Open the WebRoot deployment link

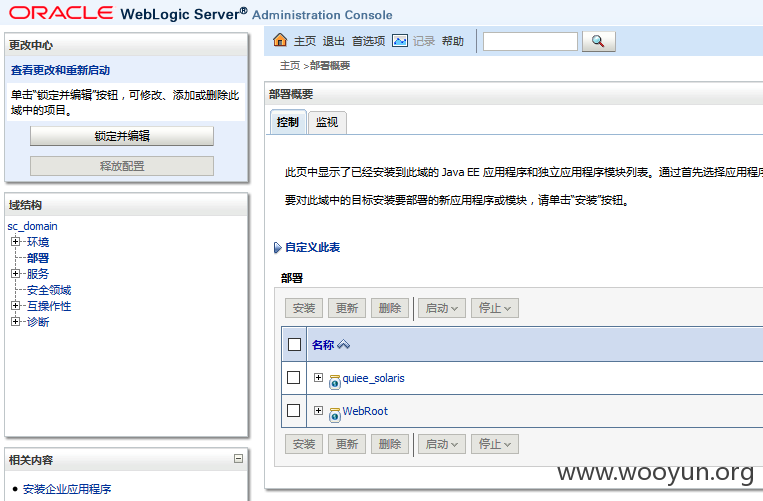coord(365,411)
